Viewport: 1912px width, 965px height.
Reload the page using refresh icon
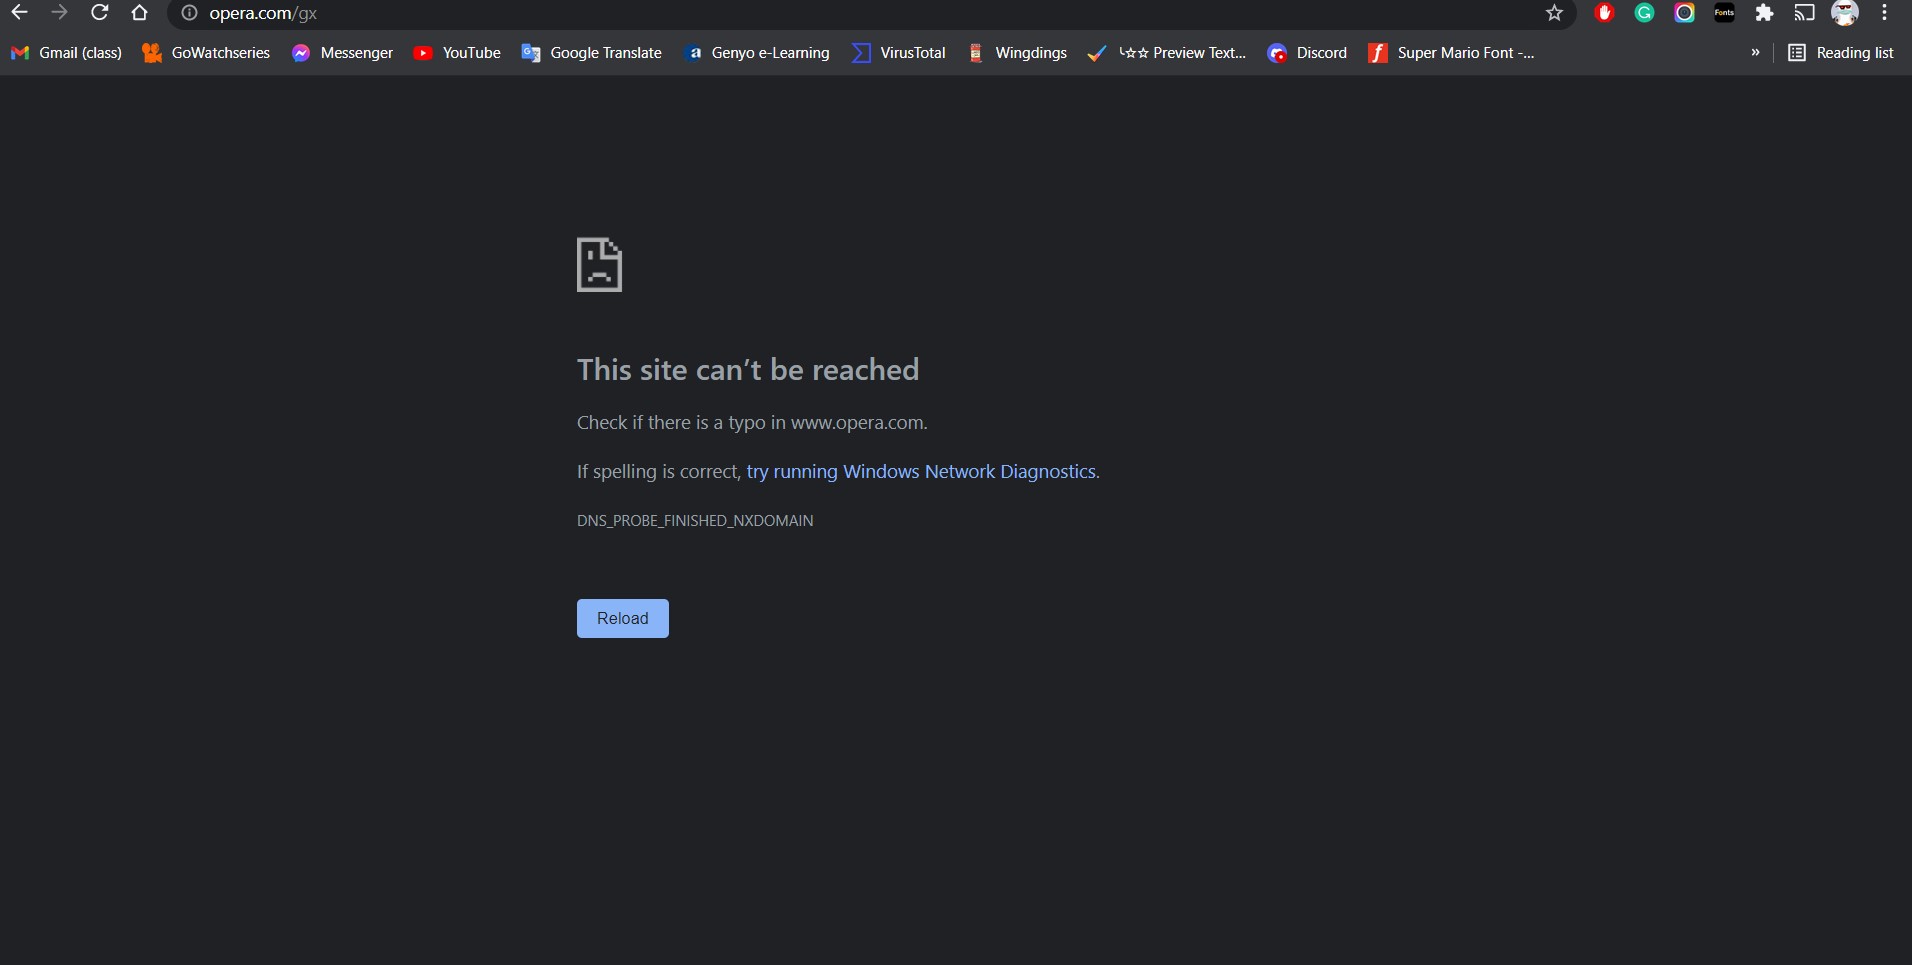(x=100, y=13)
